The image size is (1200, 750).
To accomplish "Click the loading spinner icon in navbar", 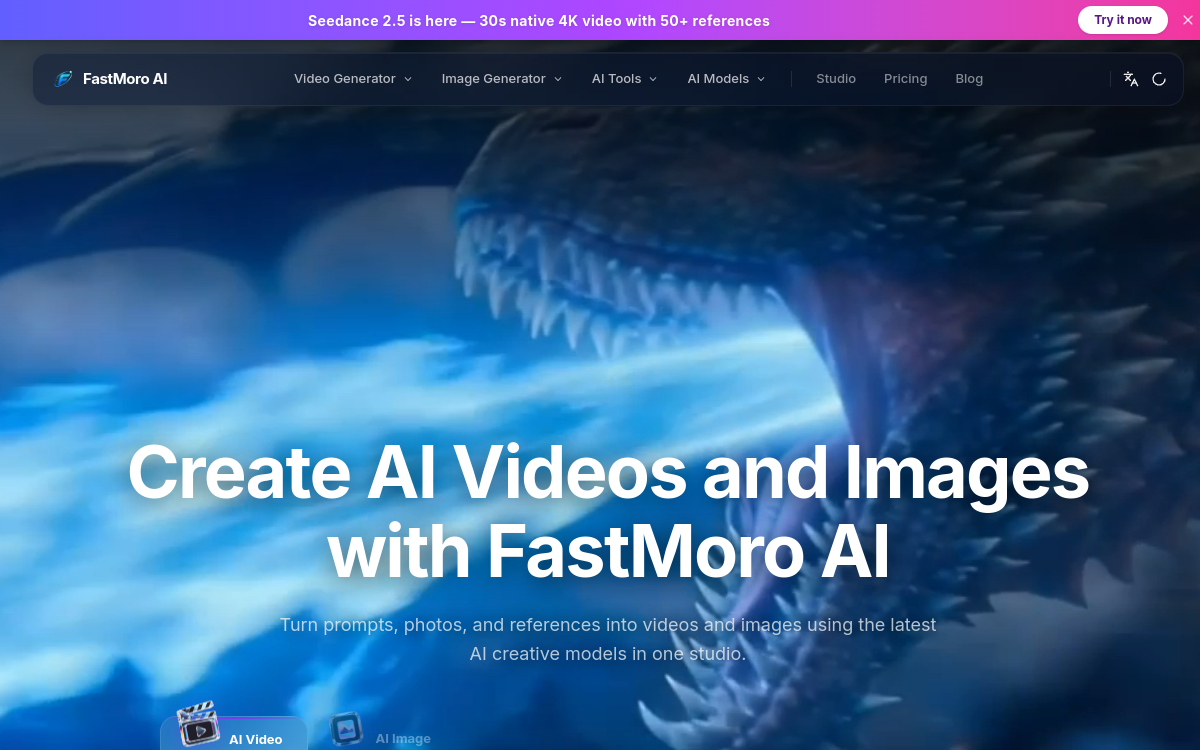I will [1159, 79].
